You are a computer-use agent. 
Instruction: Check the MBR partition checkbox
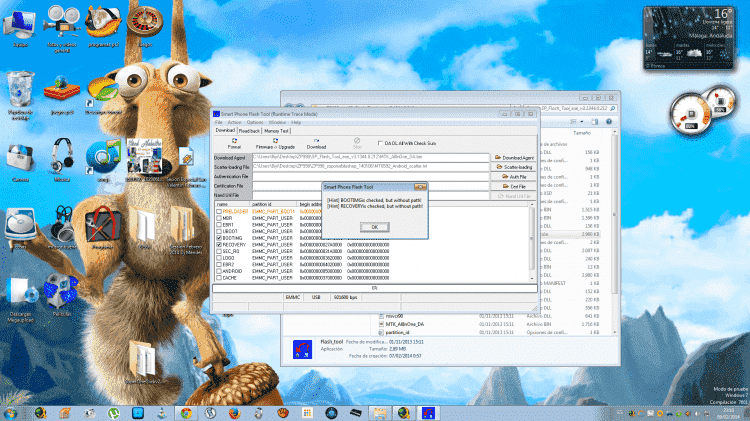tap(219, 218)
